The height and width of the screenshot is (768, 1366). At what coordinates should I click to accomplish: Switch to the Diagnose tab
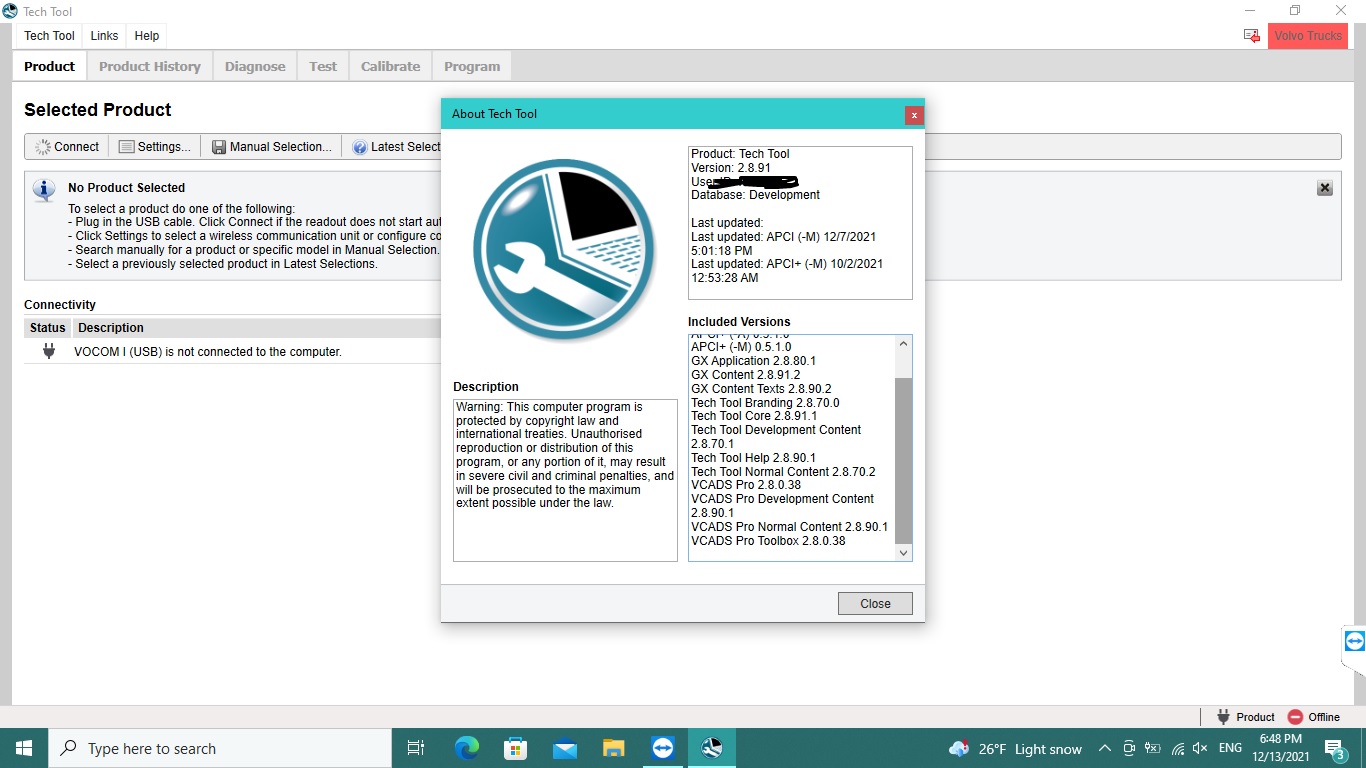click(x=255, y=67)
